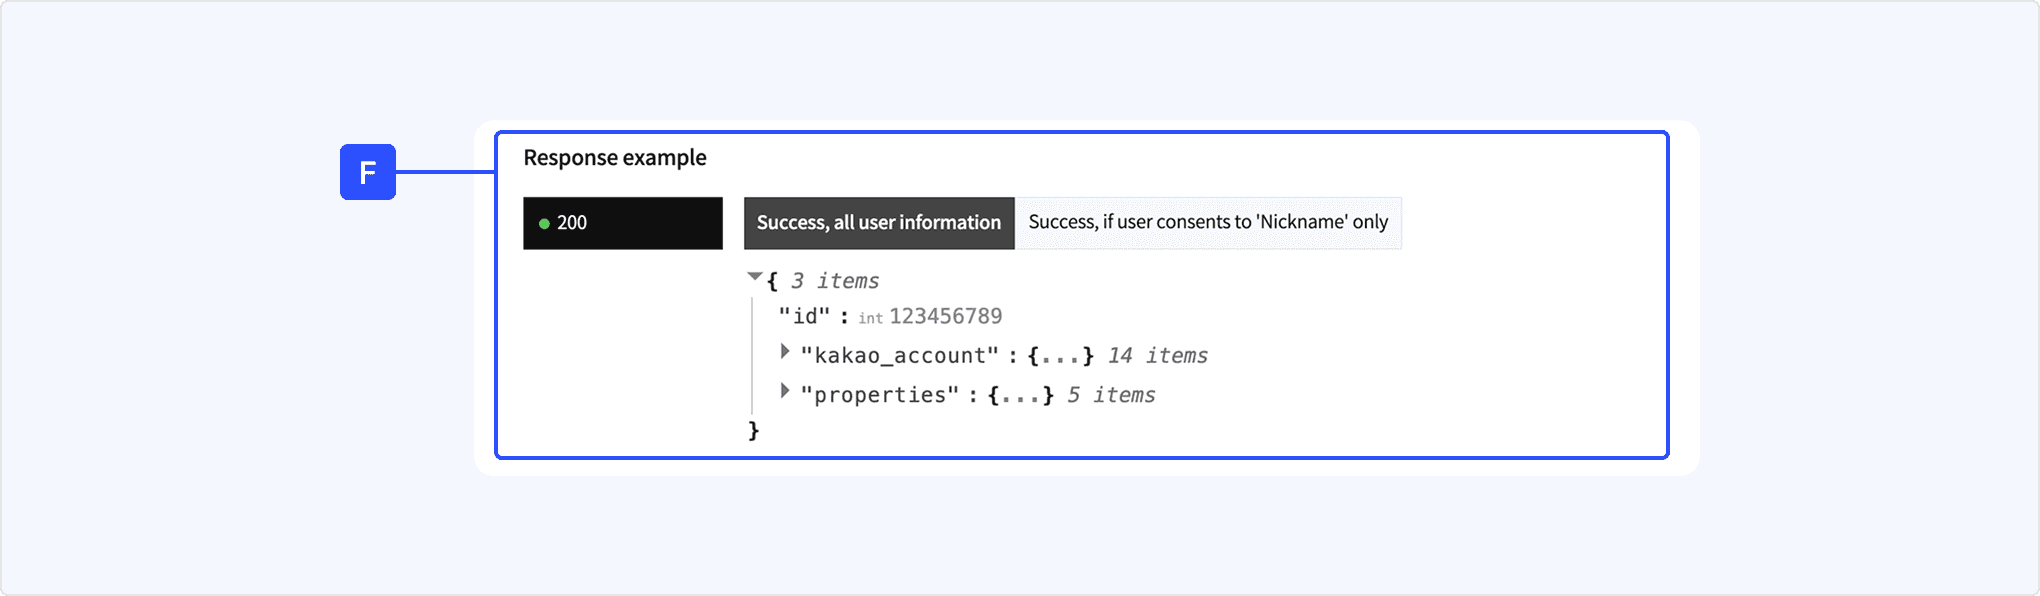Click the "id" key in JSON

point(804,317)
